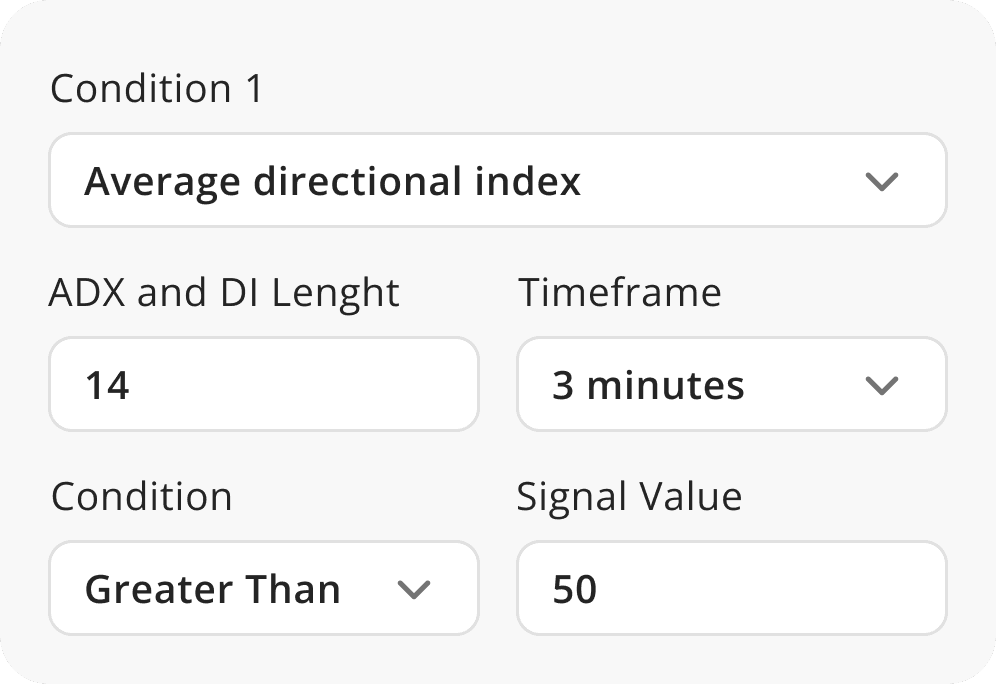Click the Signal Value label
This screenshot has width=996, height=684.
click(629, 497)
